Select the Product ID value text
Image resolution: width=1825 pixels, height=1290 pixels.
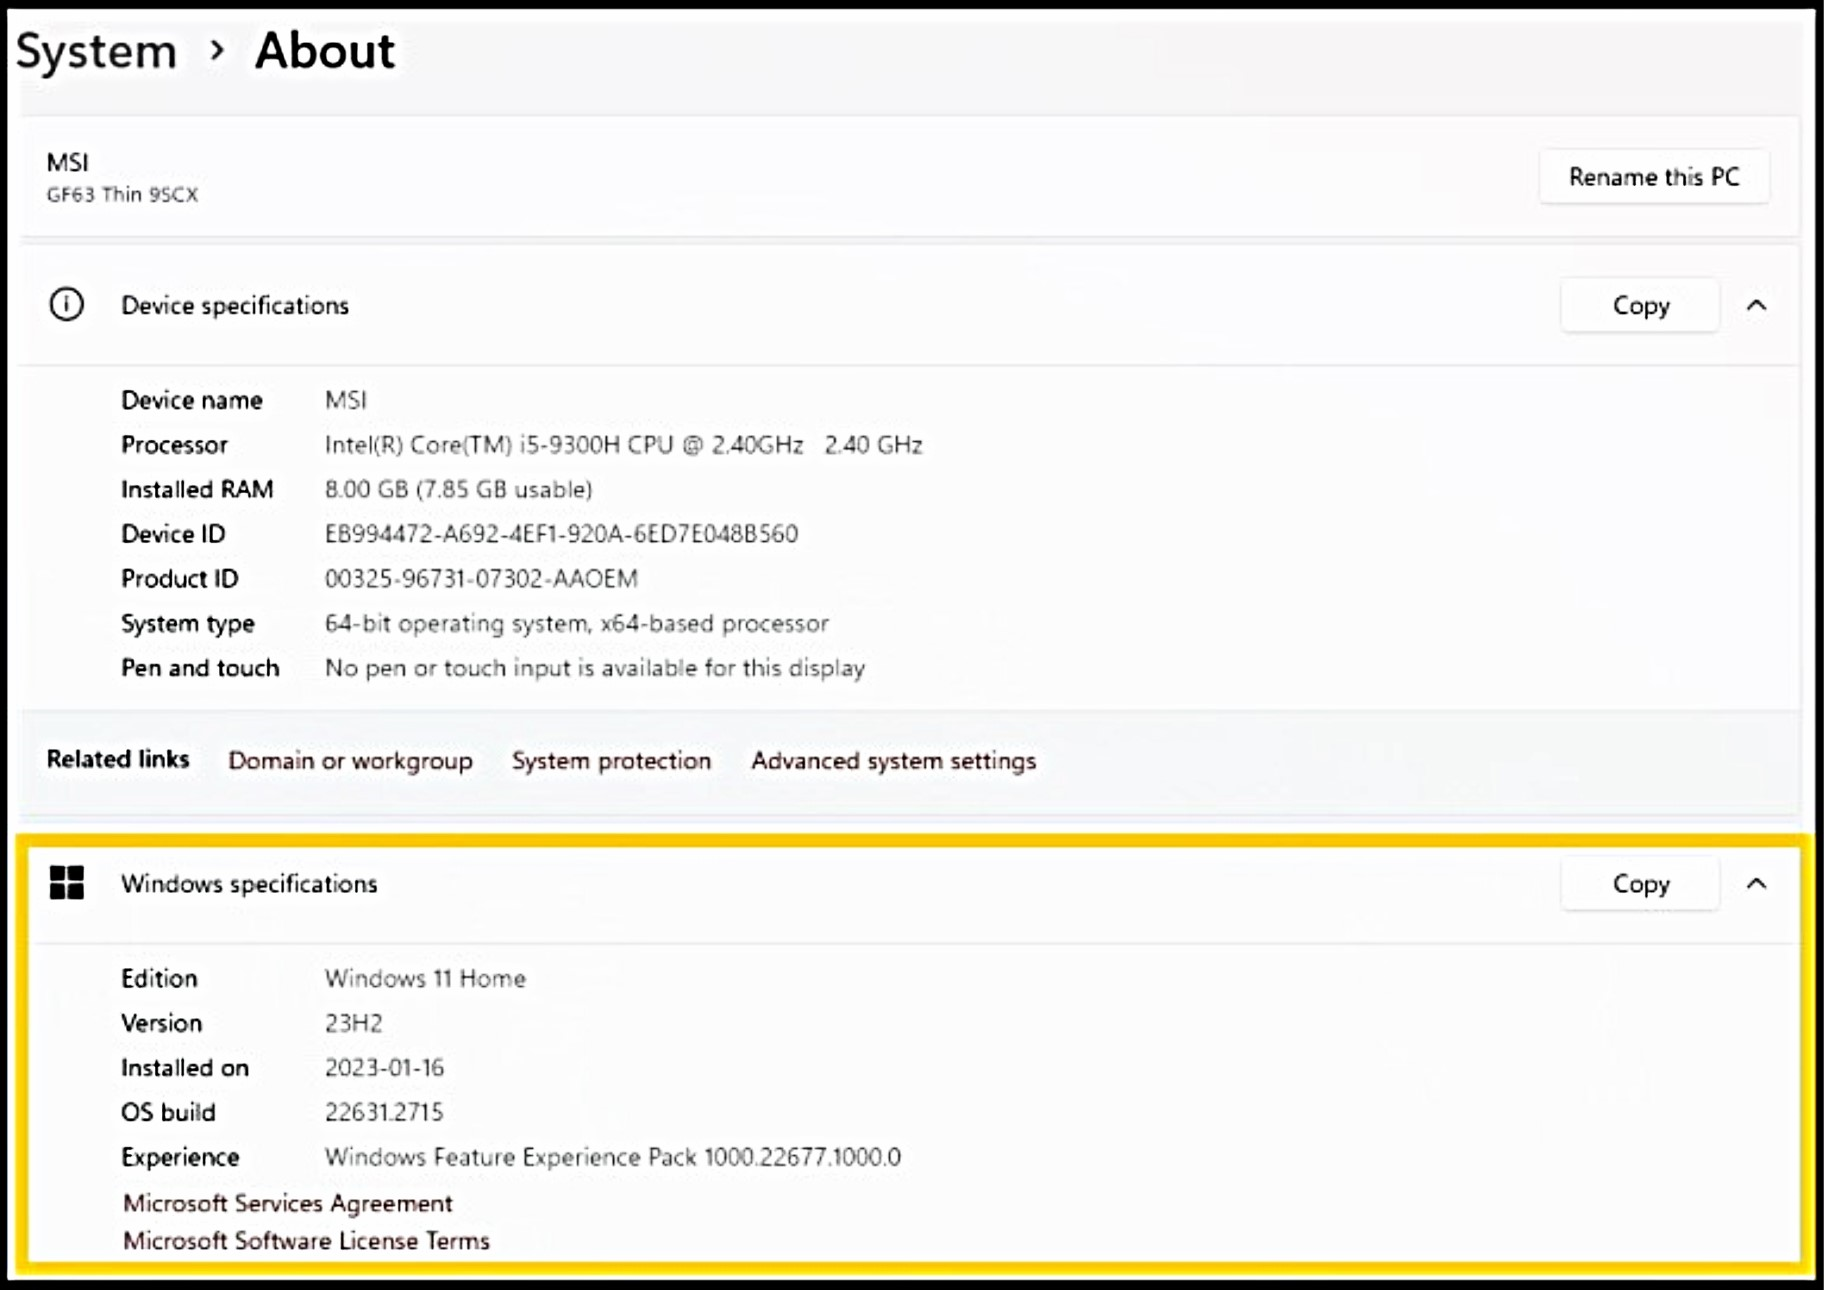[x=481, y=578]
